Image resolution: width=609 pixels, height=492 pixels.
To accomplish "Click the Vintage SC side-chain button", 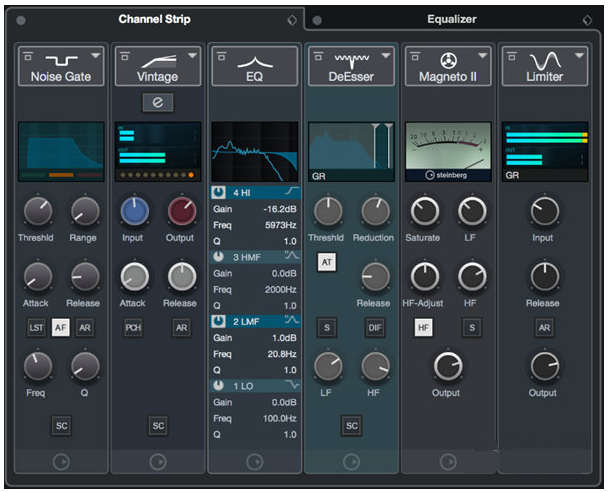I will (158, 426).
